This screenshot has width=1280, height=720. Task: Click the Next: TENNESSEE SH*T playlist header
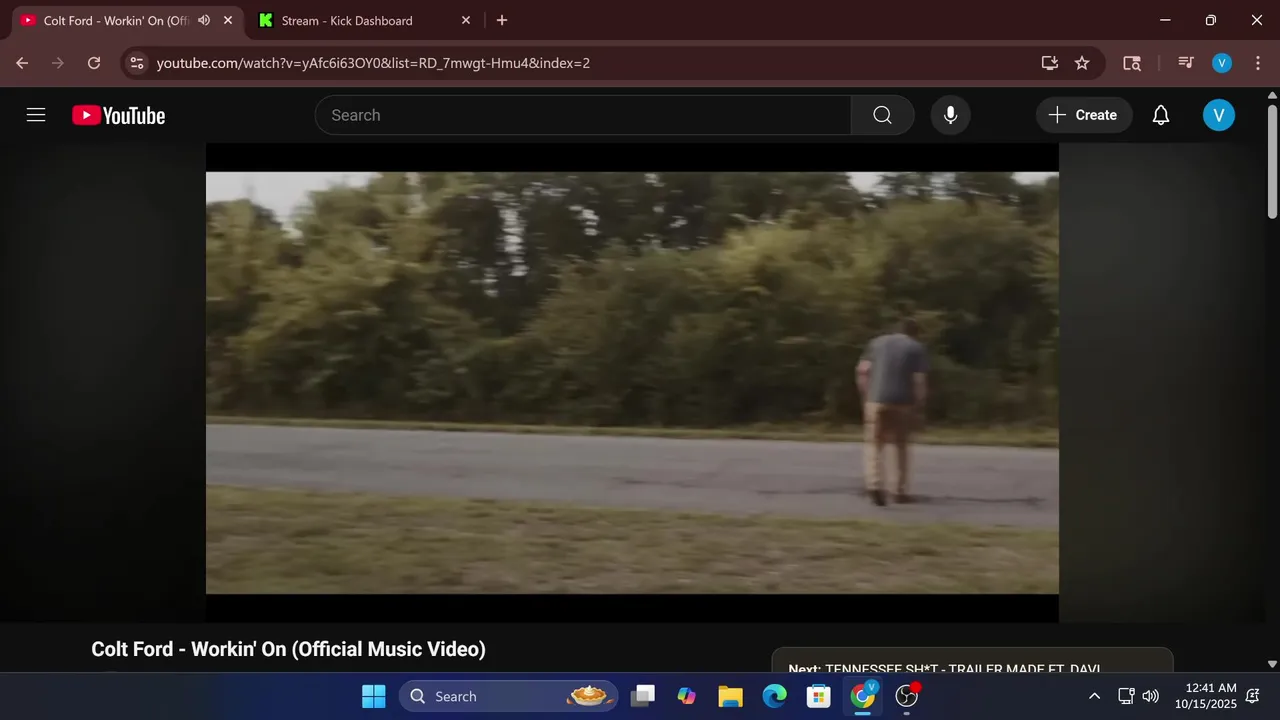pyautogui.click(x=944, y=669)
